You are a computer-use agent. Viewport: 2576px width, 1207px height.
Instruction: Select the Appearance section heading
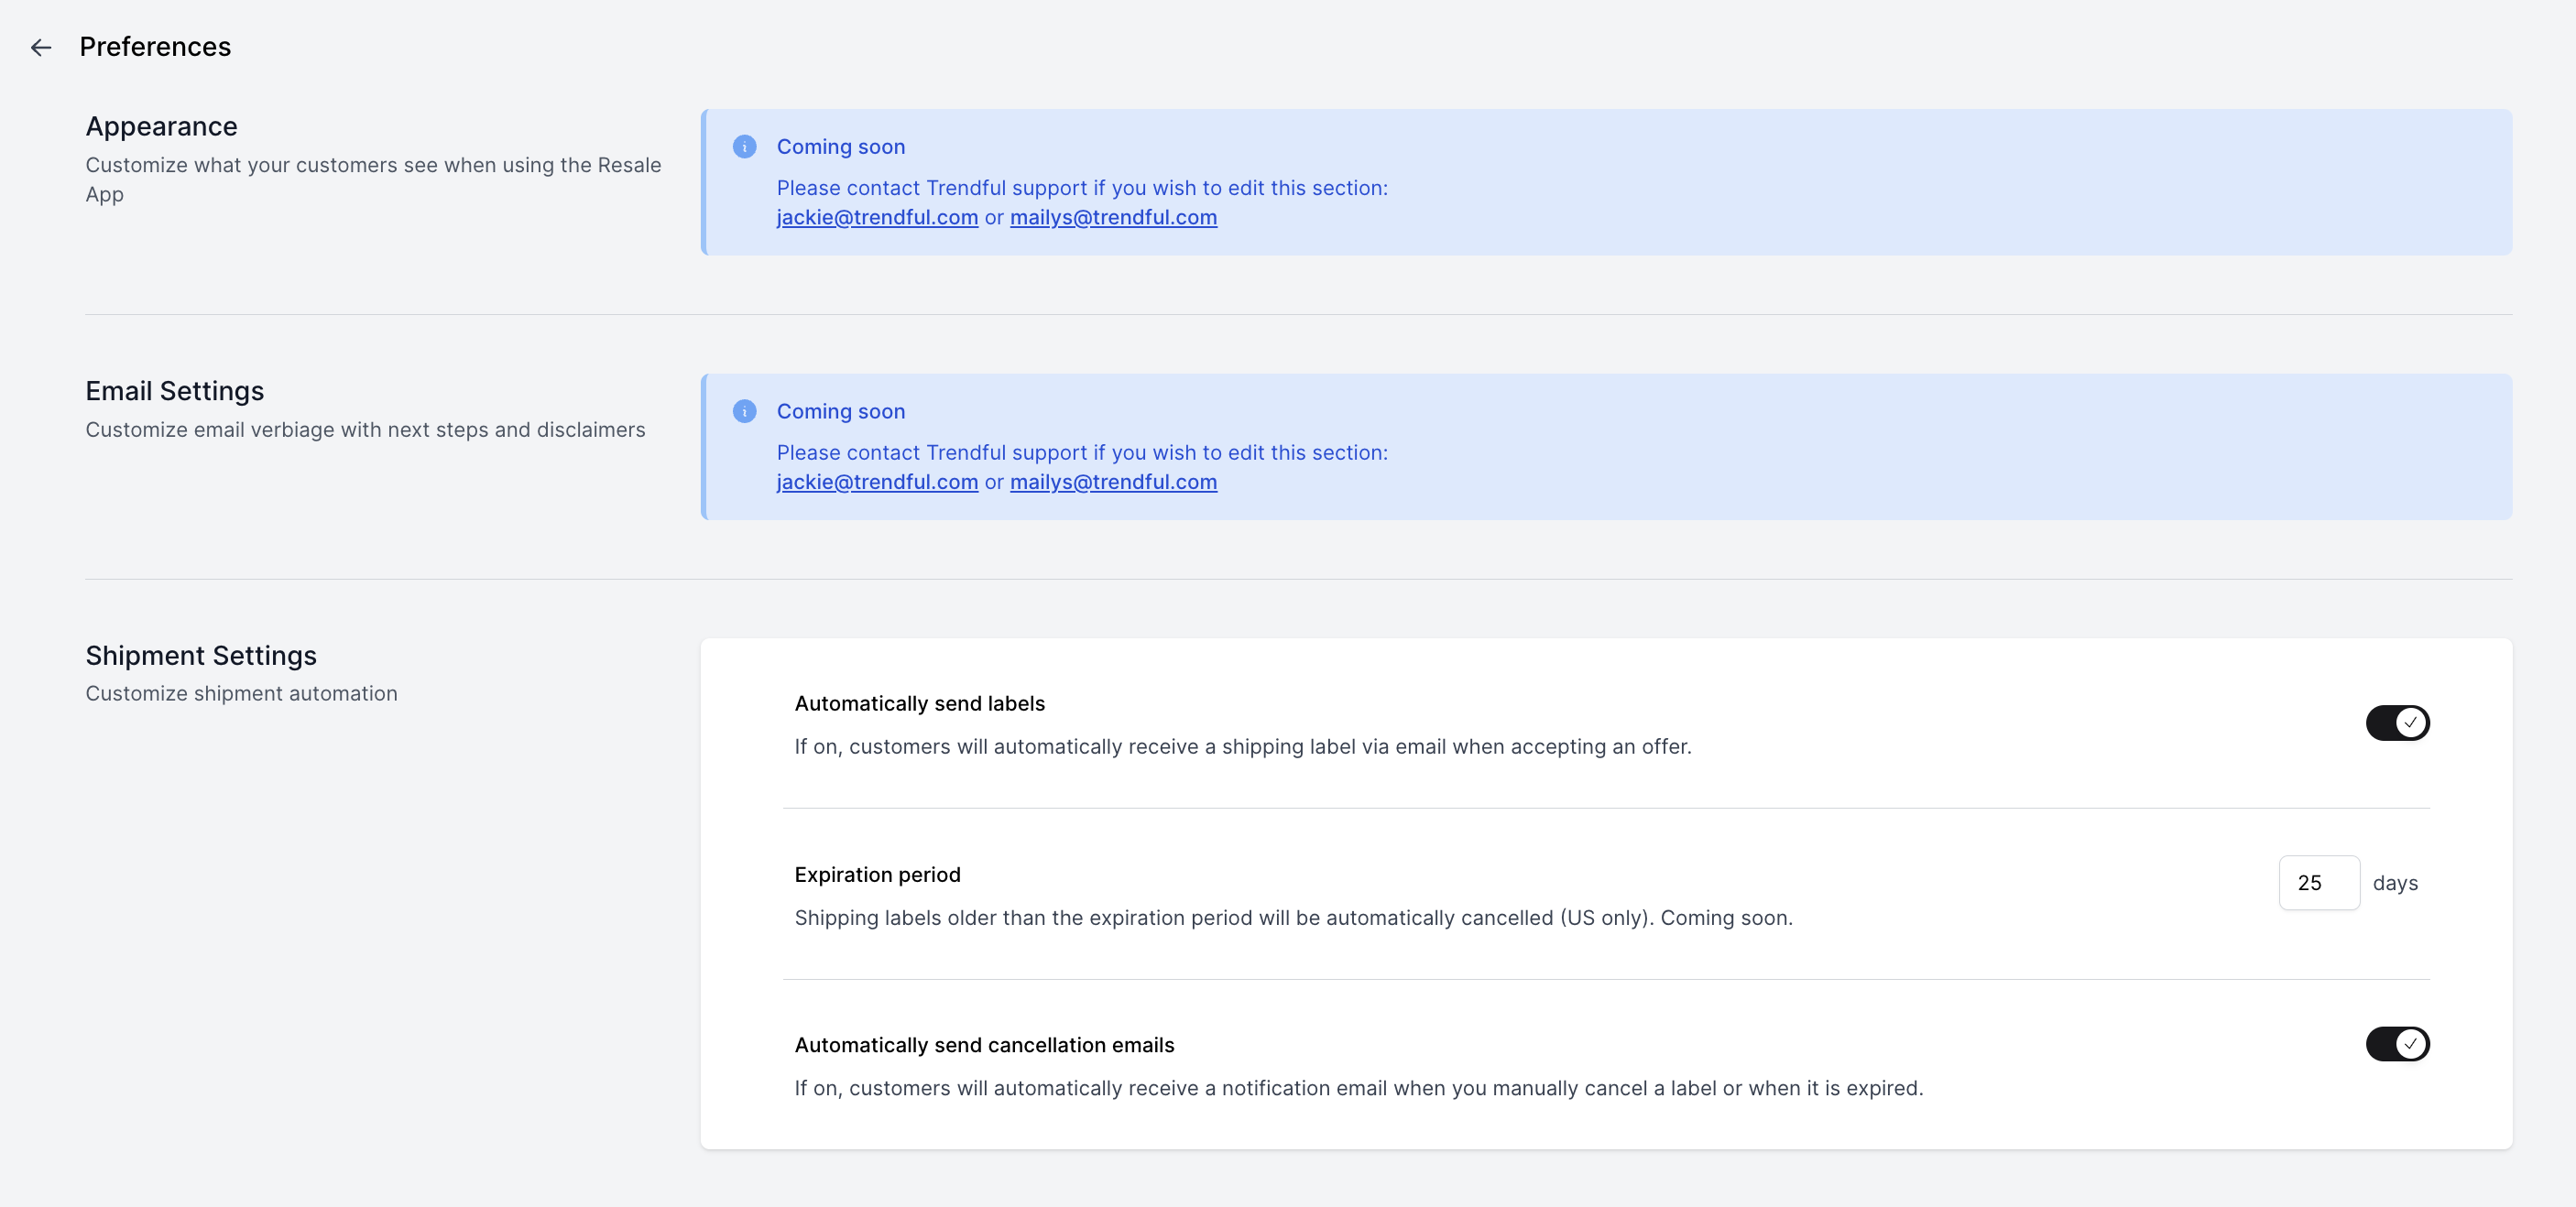(x=161, y=126)
